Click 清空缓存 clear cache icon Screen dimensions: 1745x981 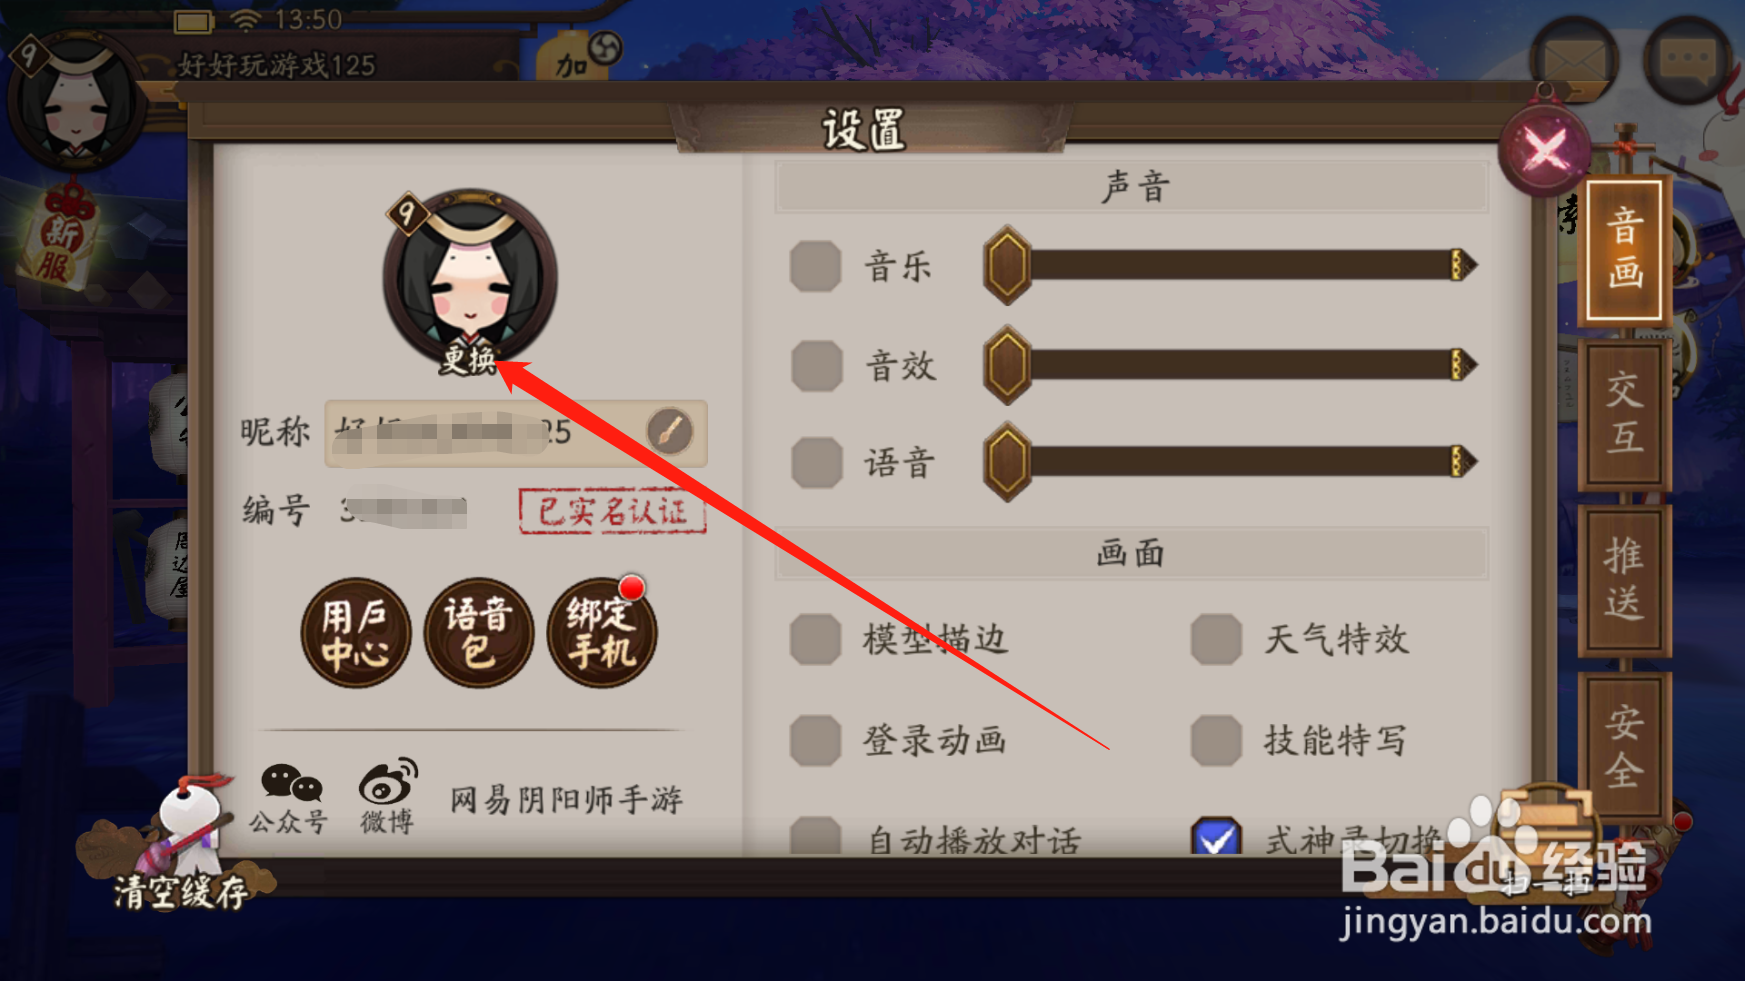177,842
